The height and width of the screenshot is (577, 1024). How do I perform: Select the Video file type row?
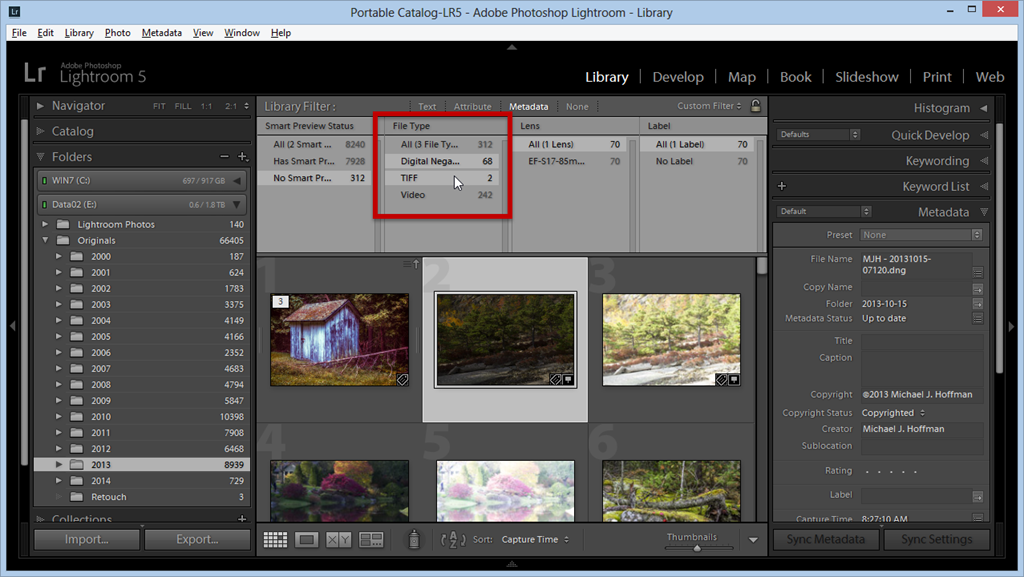click(x=441, y=195)
